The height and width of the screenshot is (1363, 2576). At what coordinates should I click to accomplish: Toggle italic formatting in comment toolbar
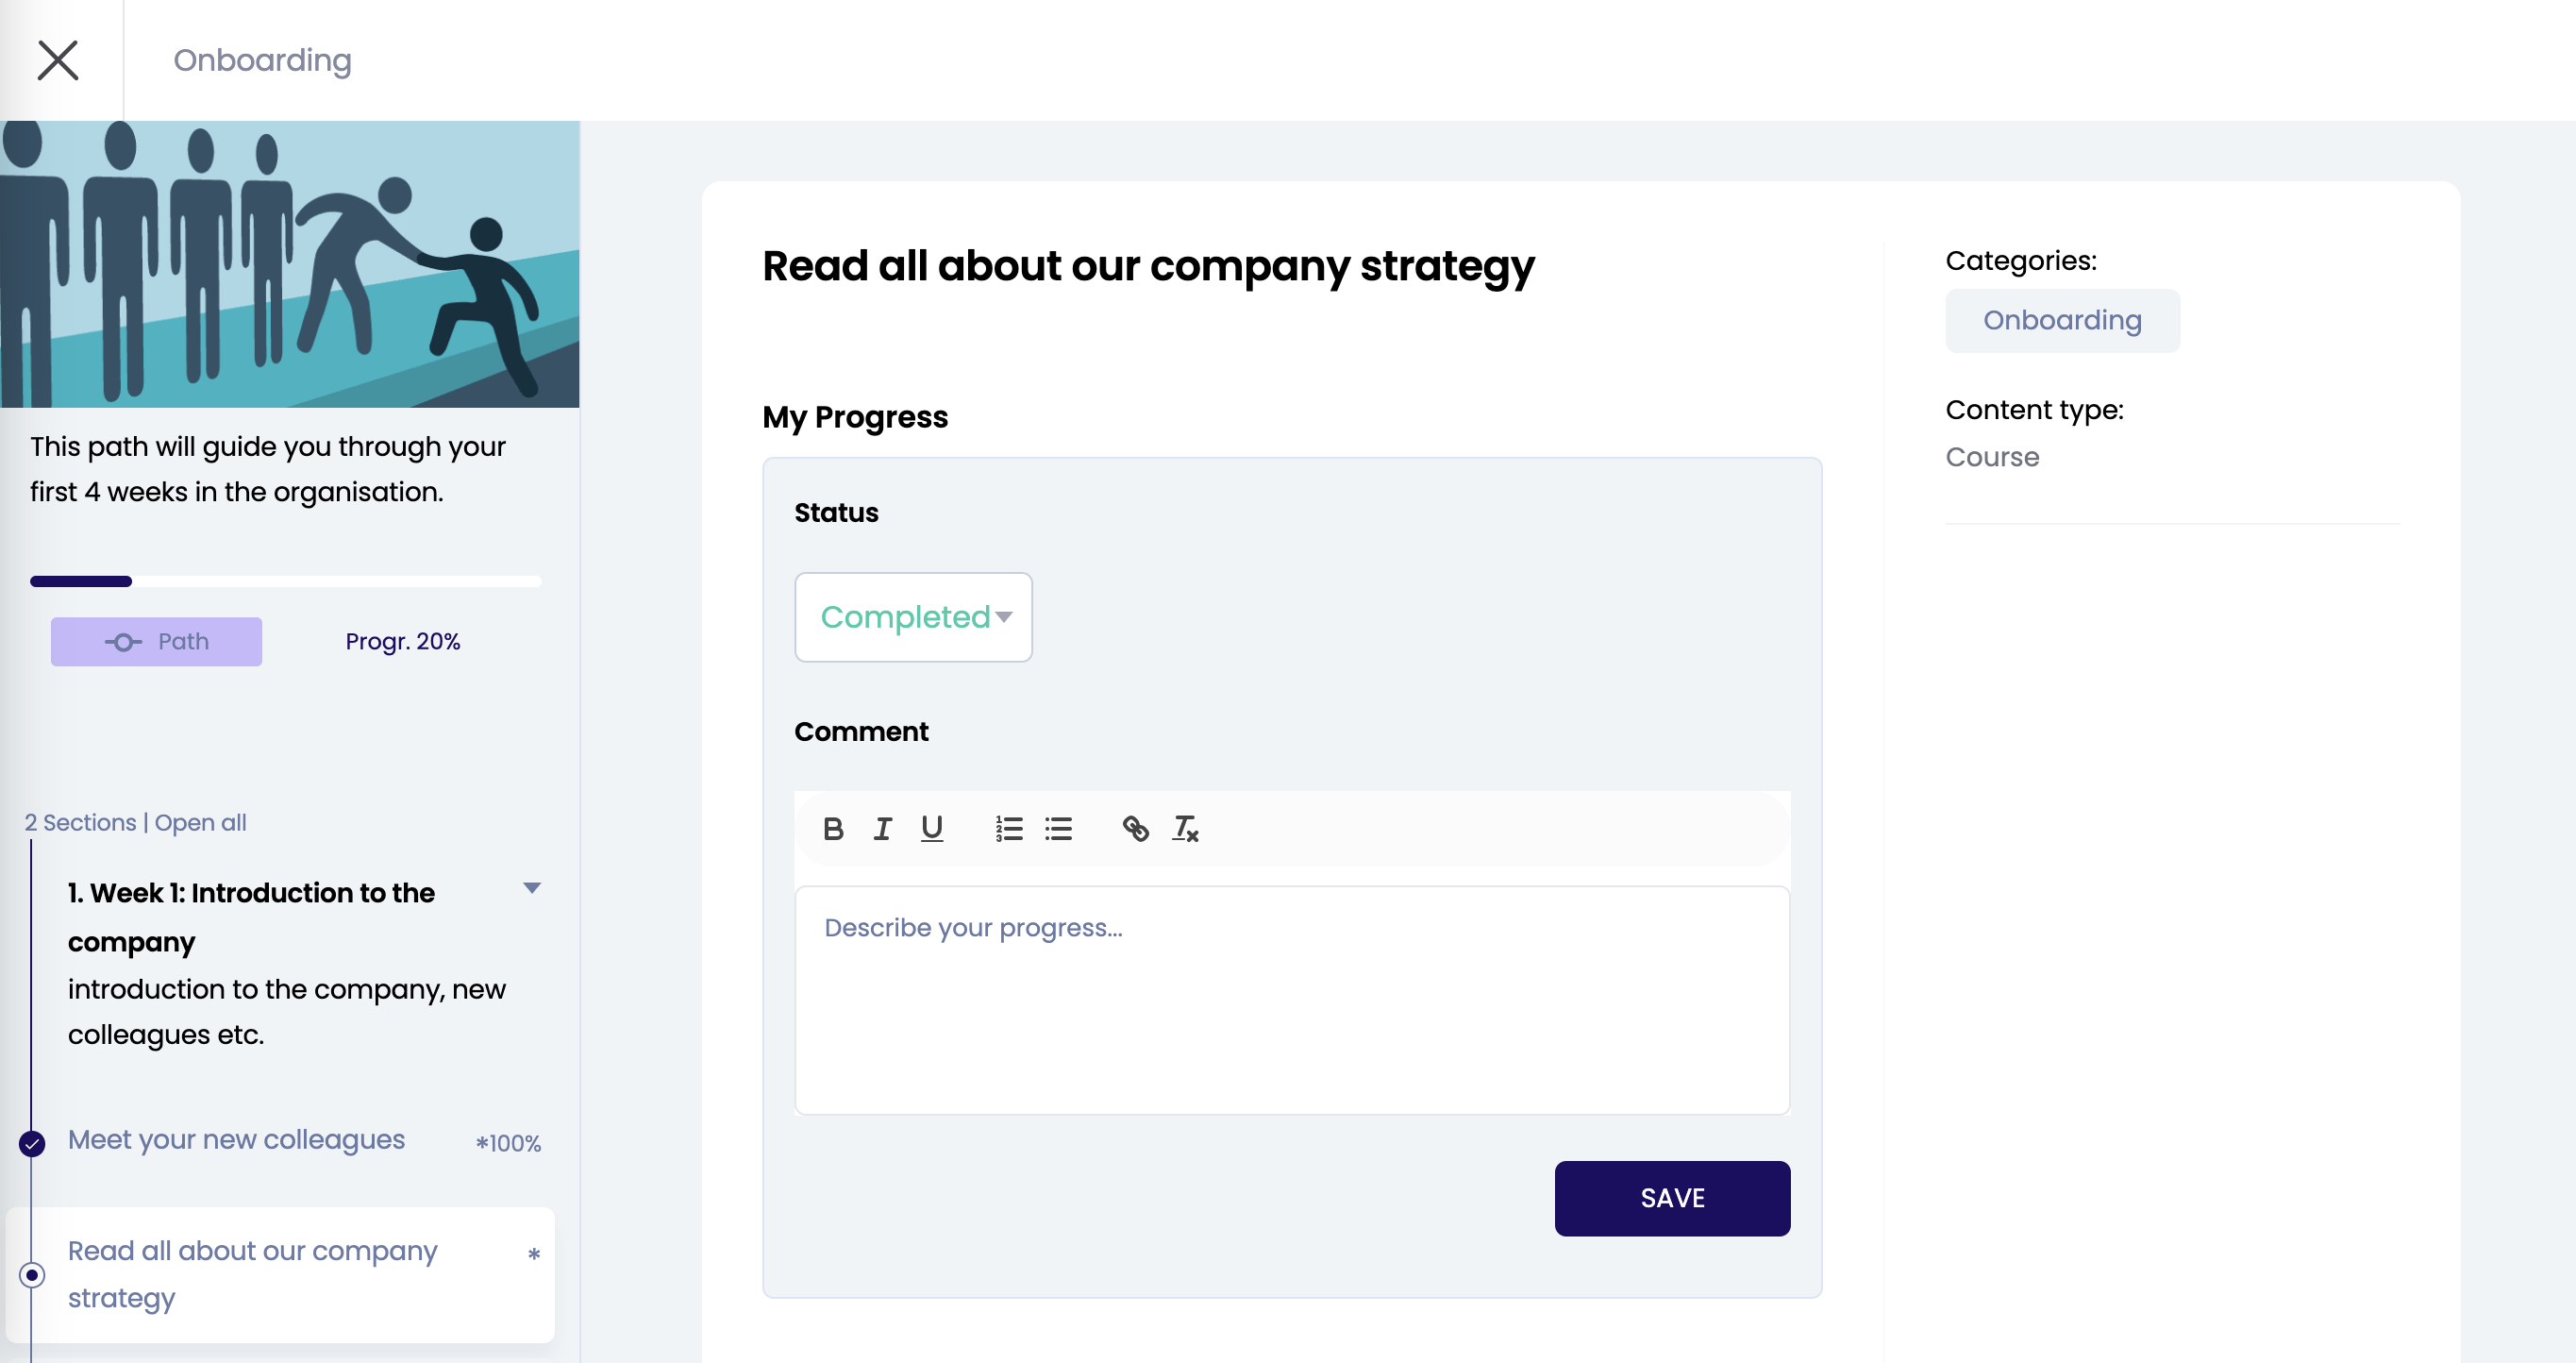click(882, 829)
